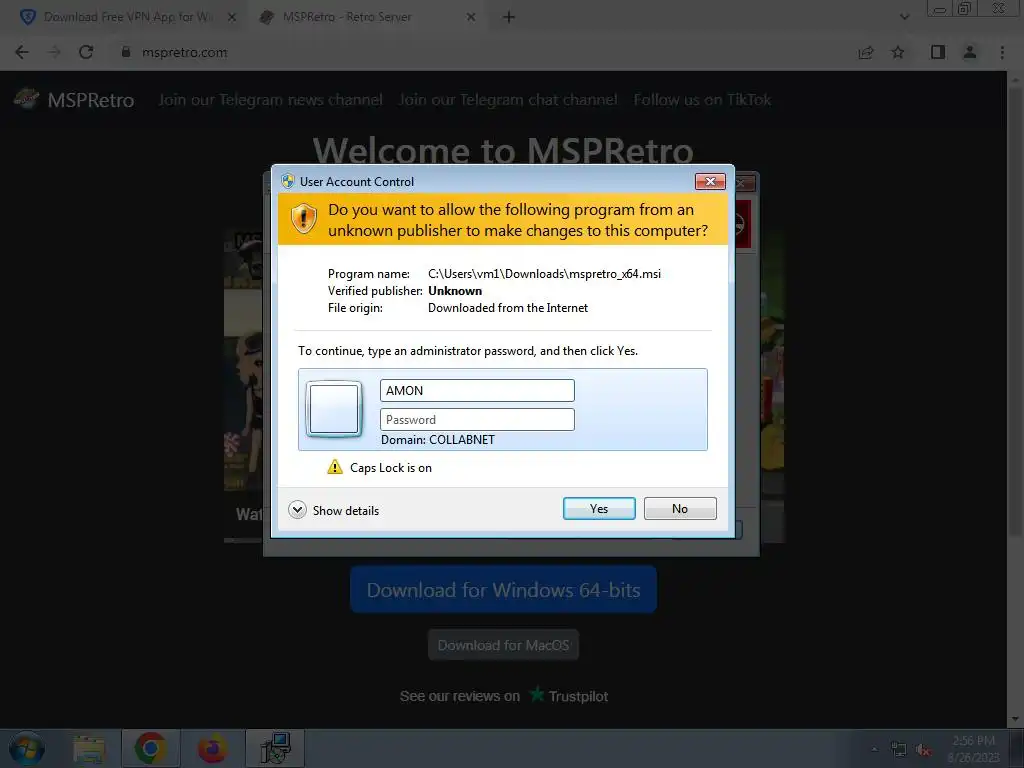
Task: Close the User Account Control dialog
Action: pos(710,182)
